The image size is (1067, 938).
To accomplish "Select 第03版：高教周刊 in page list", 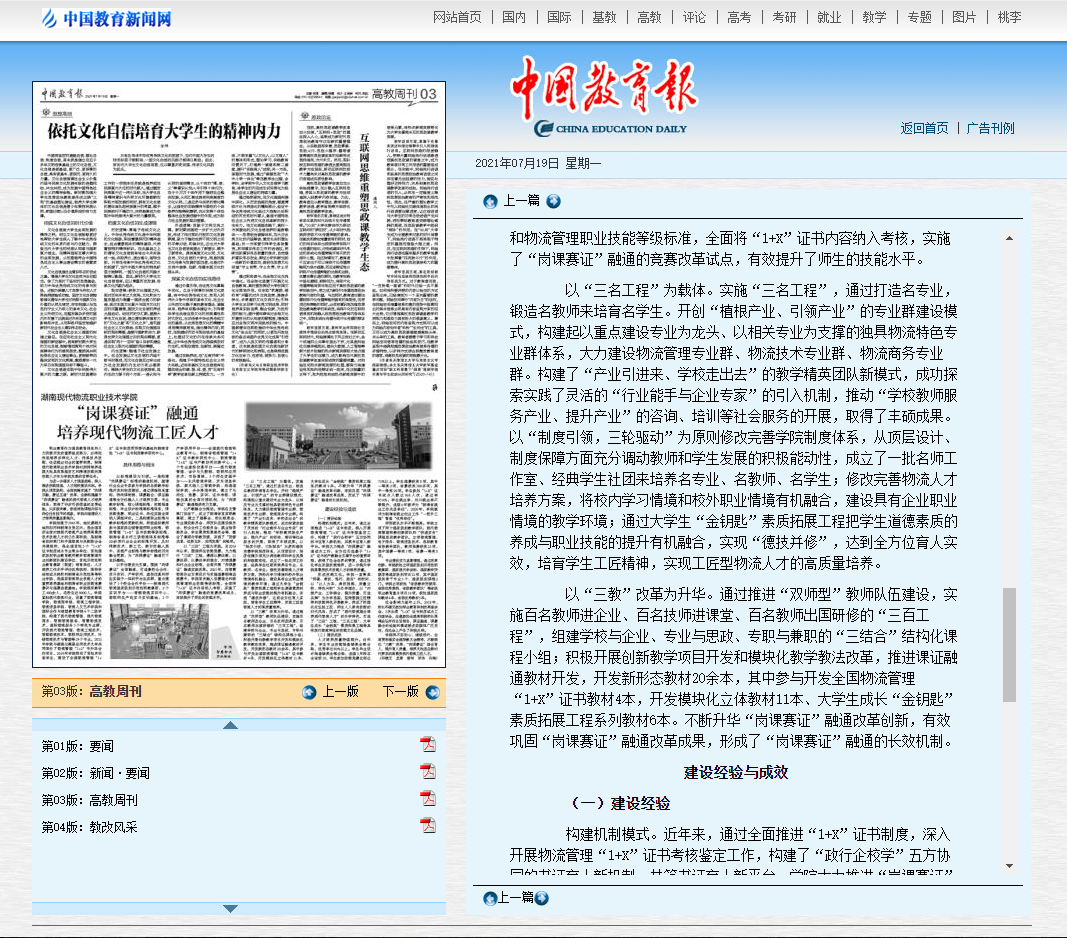I will pyautogui.click(x=89, y=800).
